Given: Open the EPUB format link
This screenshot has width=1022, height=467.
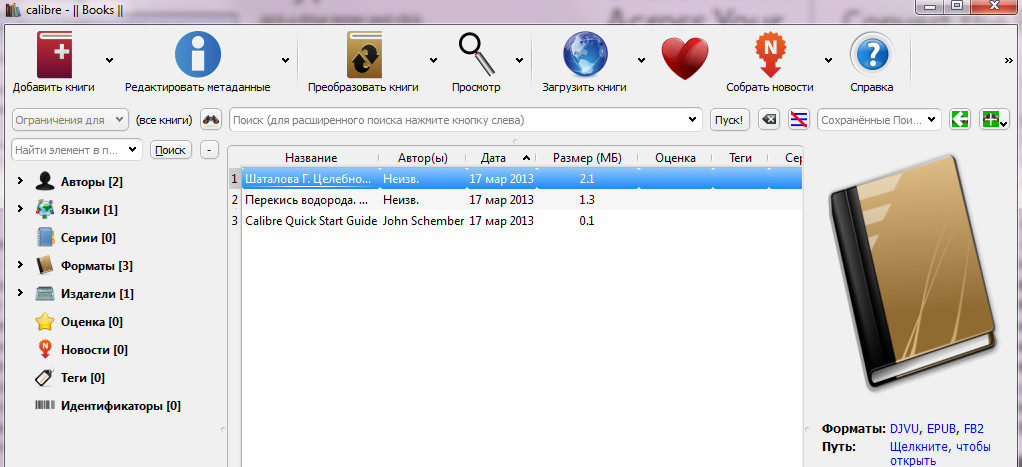Looking at the screenshot, I should coord(941,428).
